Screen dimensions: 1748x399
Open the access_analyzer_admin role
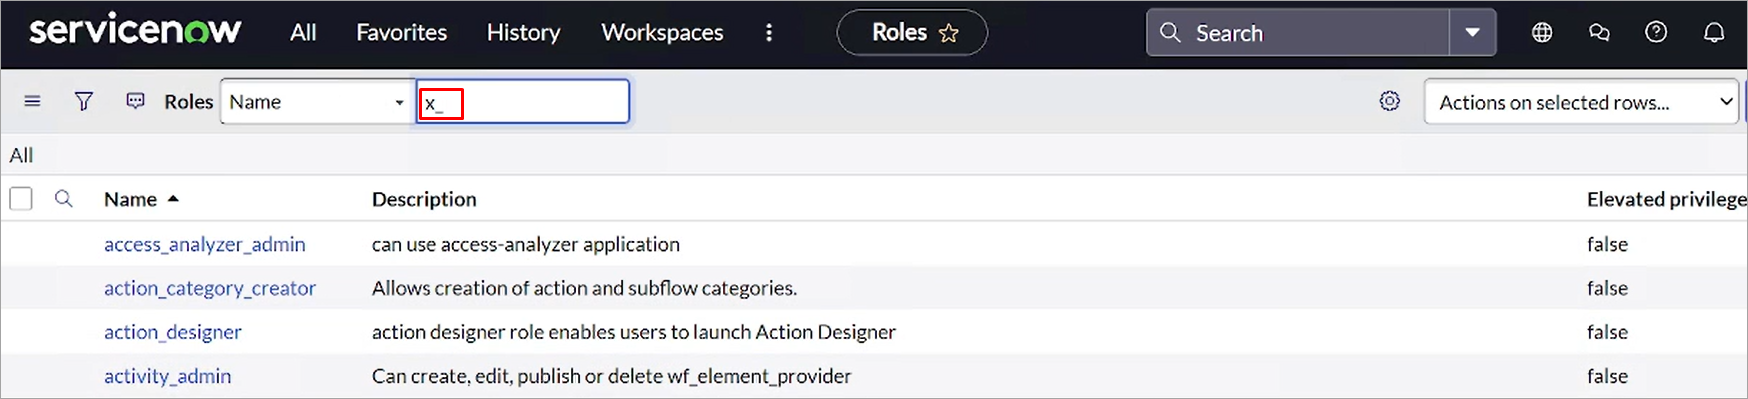click(x=205, y=244)
